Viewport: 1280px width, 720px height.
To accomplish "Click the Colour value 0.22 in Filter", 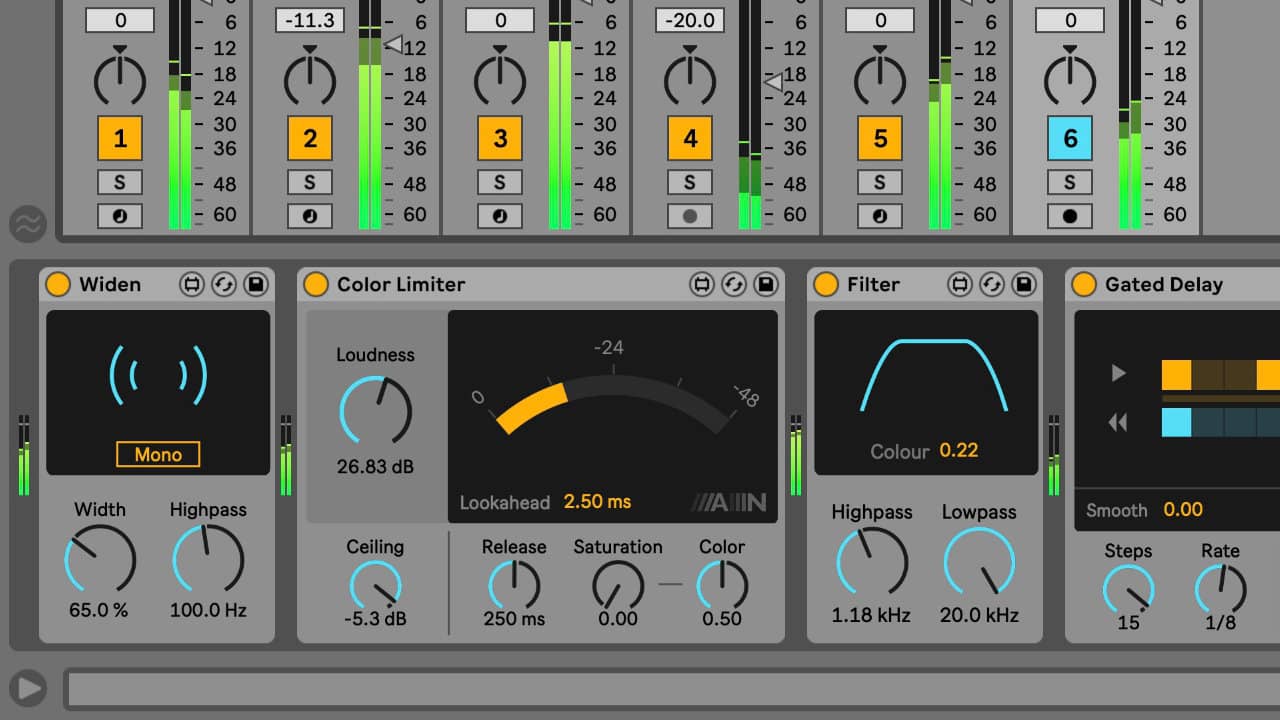I will coord(958,451).
